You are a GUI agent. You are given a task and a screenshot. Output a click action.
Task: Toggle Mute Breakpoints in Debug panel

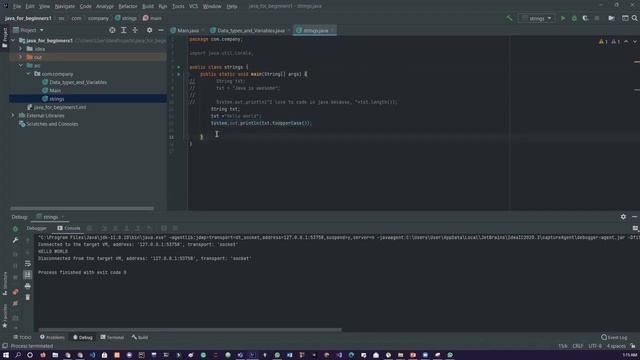point(16,303)
